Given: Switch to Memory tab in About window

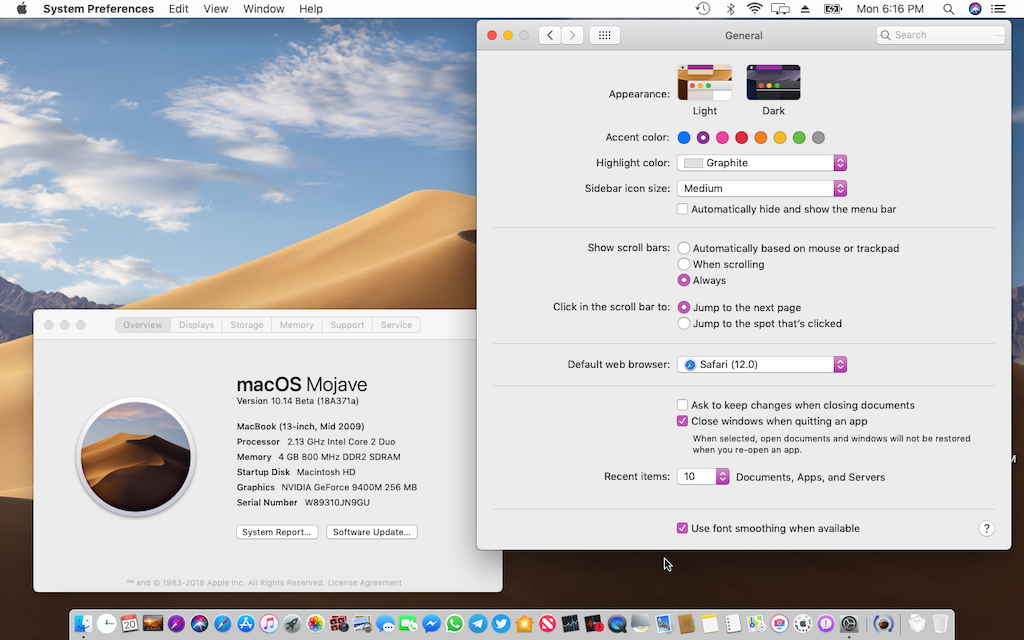Looking at the screenshot, I should (296, 325).
